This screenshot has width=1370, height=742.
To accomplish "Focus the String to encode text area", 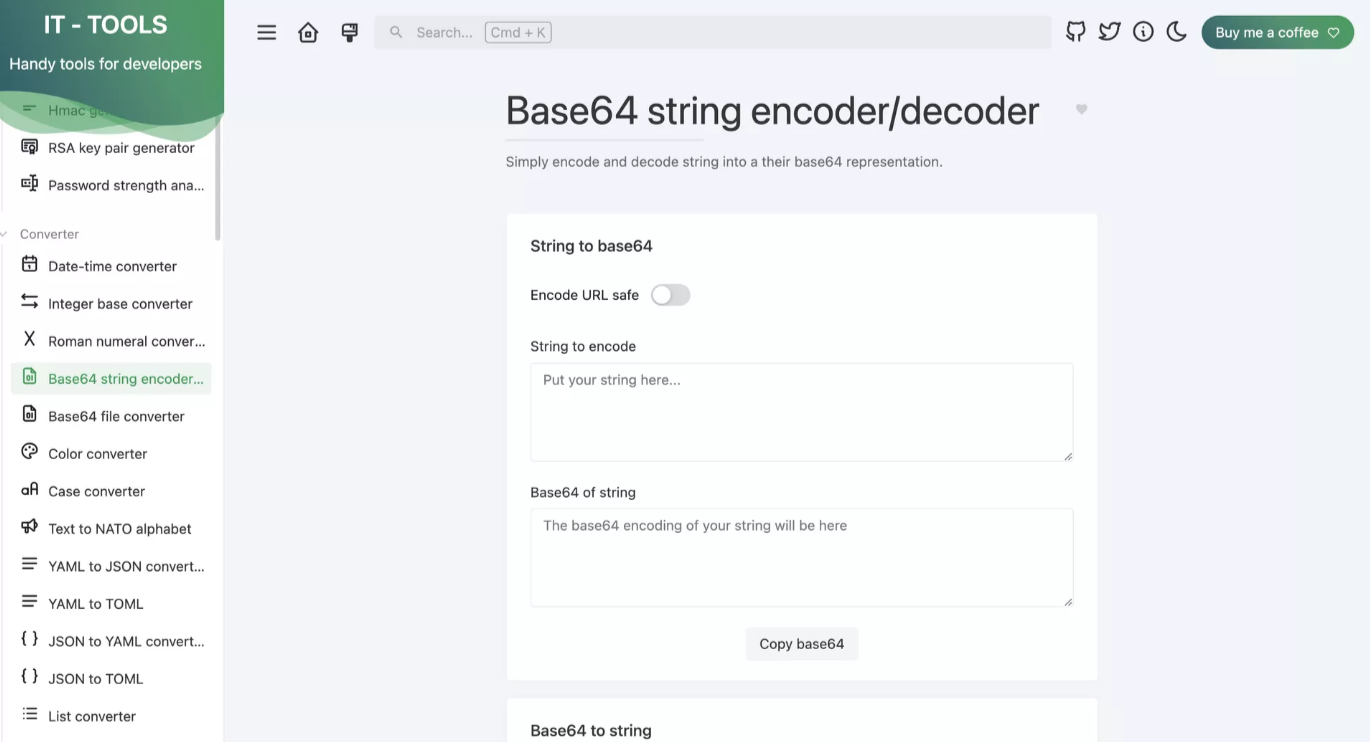I will 802,412.
